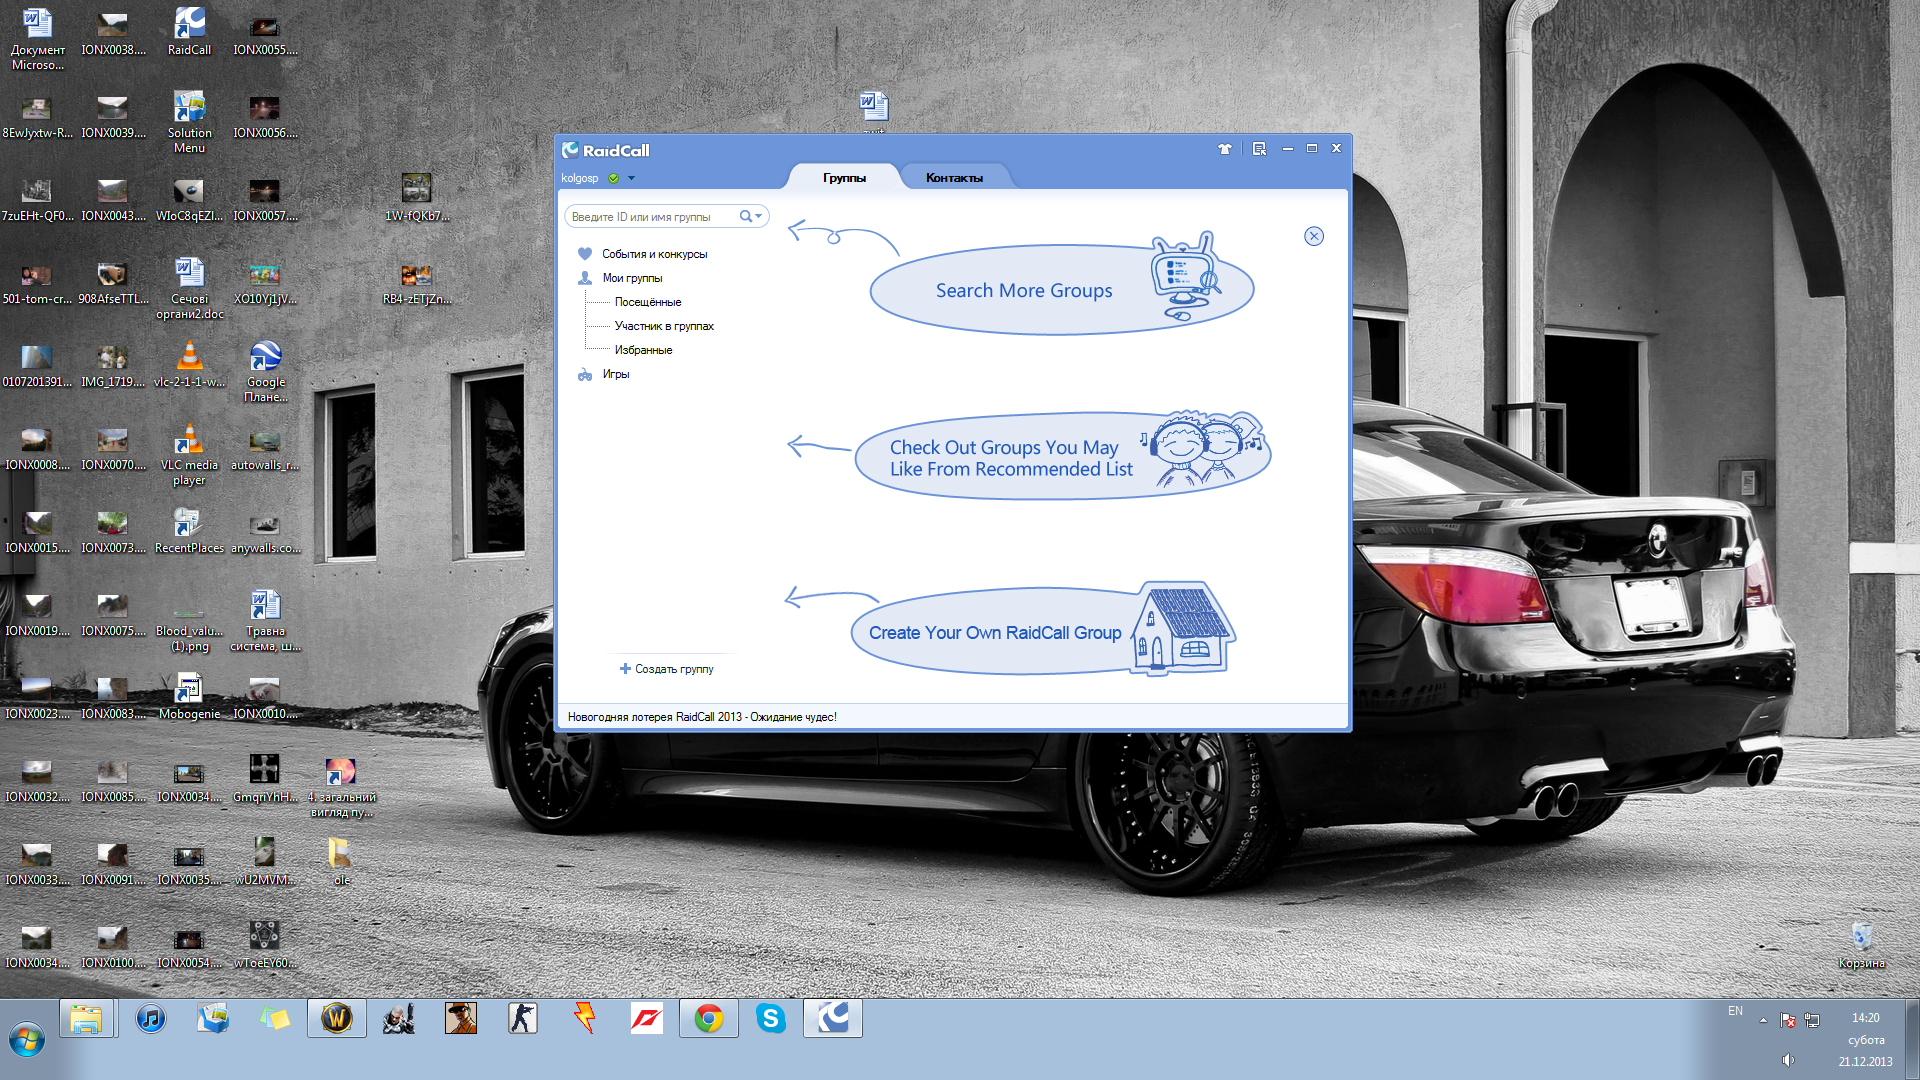Image resolution: width=1920 pixels, height=1080 pixels.
Task: Click the ole folder on the desktop
Action: pyautogui.click(x=341, y=863)
